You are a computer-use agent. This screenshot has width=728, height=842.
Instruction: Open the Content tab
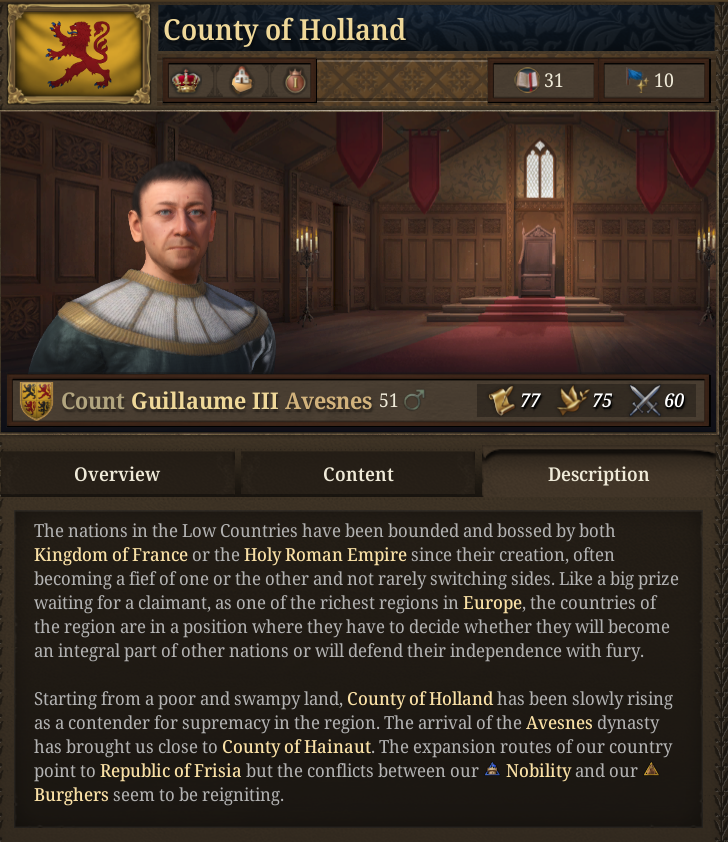click(358, 474)
